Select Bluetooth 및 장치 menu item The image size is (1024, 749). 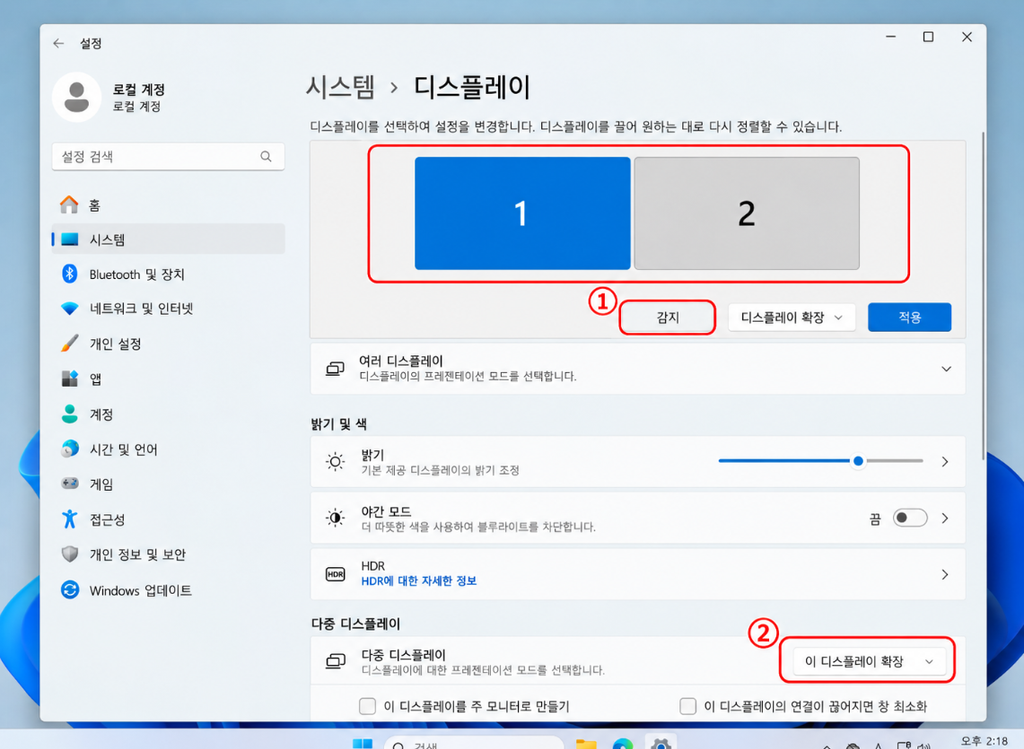point(168,274)
